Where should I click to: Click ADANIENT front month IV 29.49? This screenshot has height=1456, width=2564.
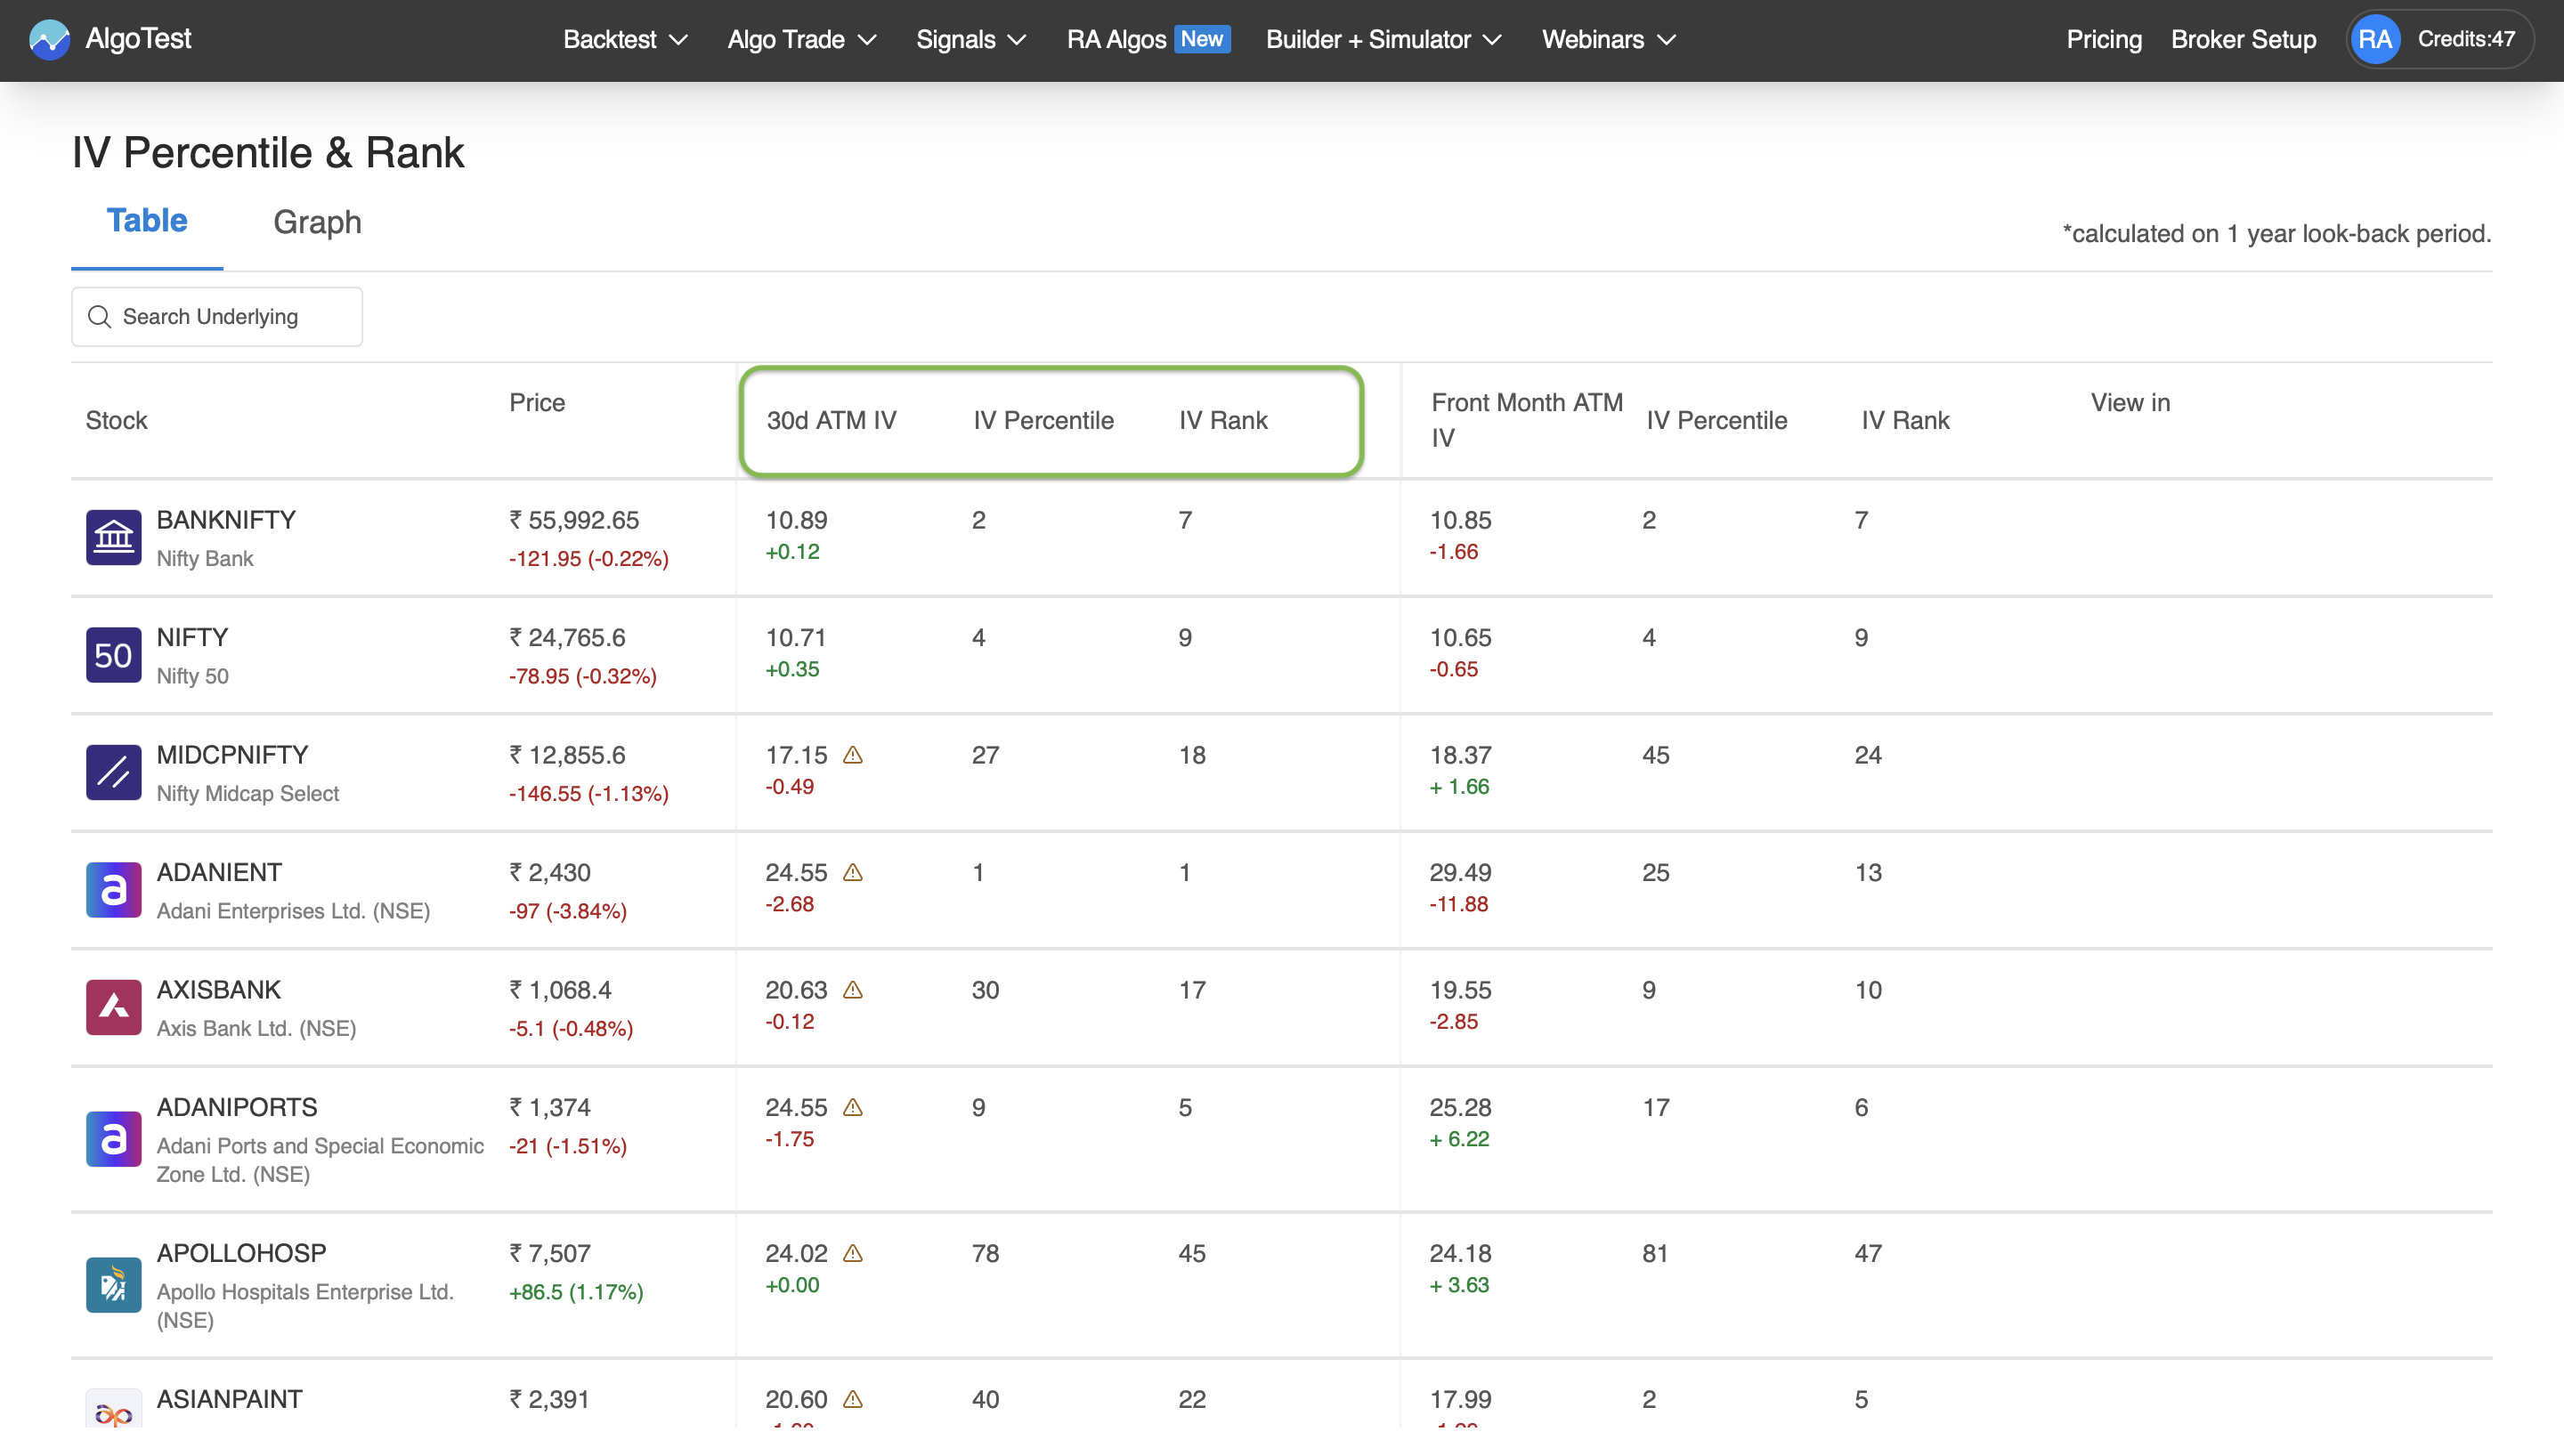(x=1460, y=872)
